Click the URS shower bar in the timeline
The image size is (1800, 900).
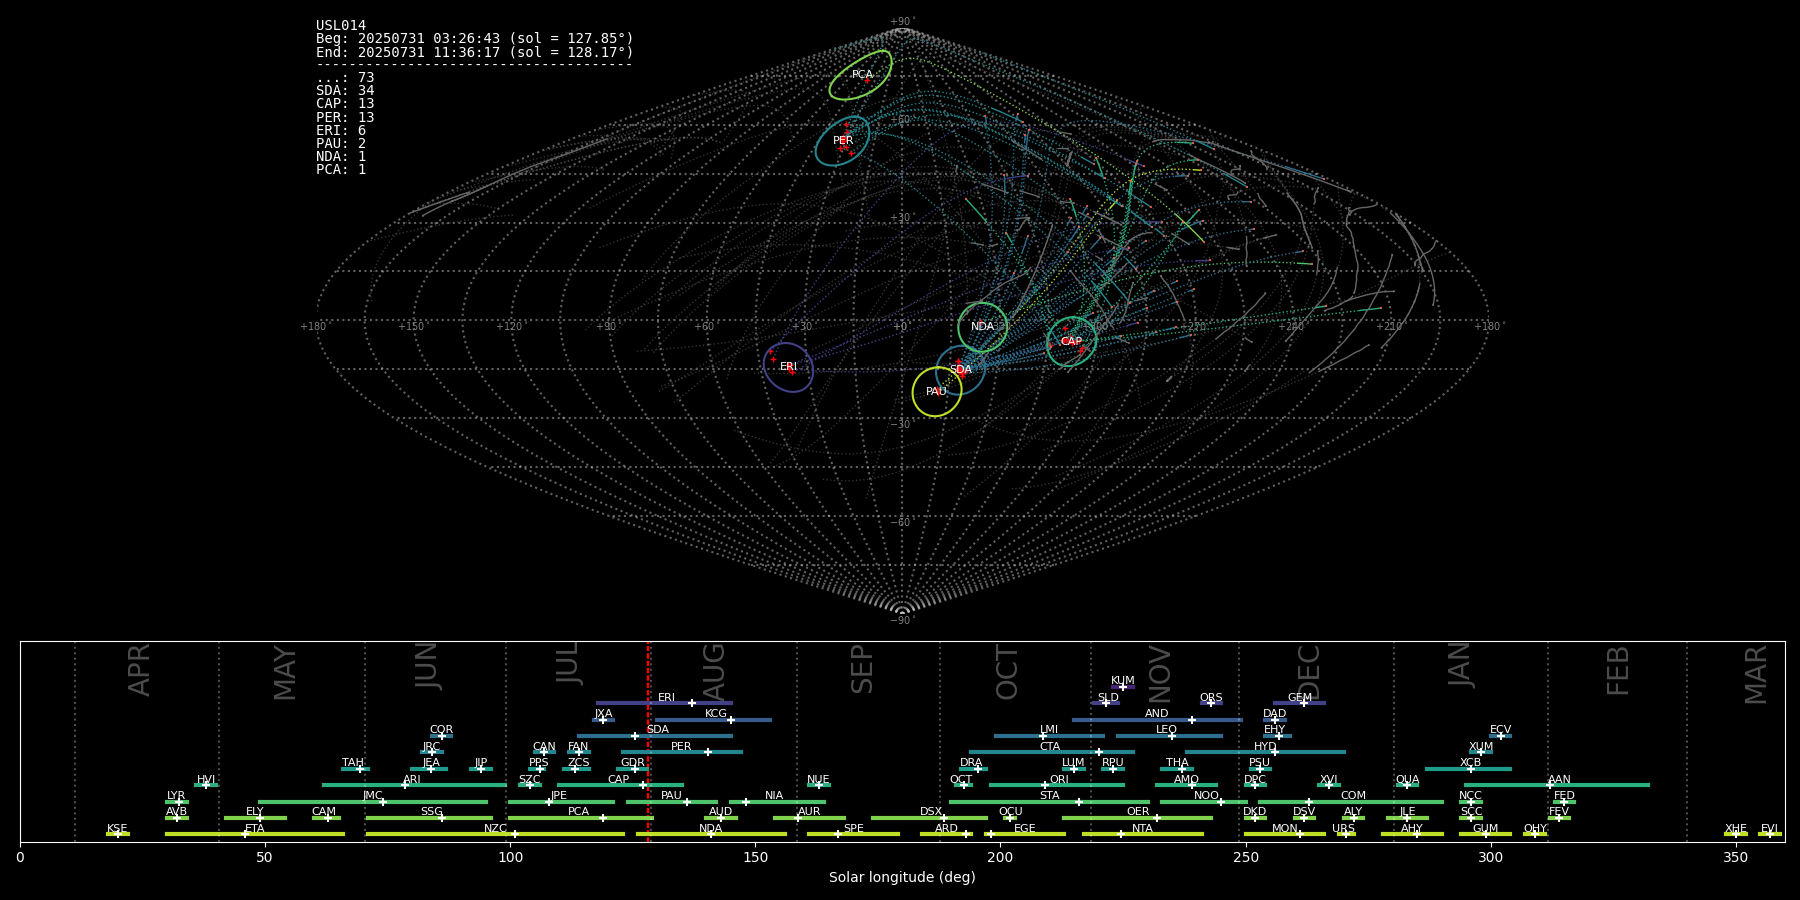(x=1346, y=834)
